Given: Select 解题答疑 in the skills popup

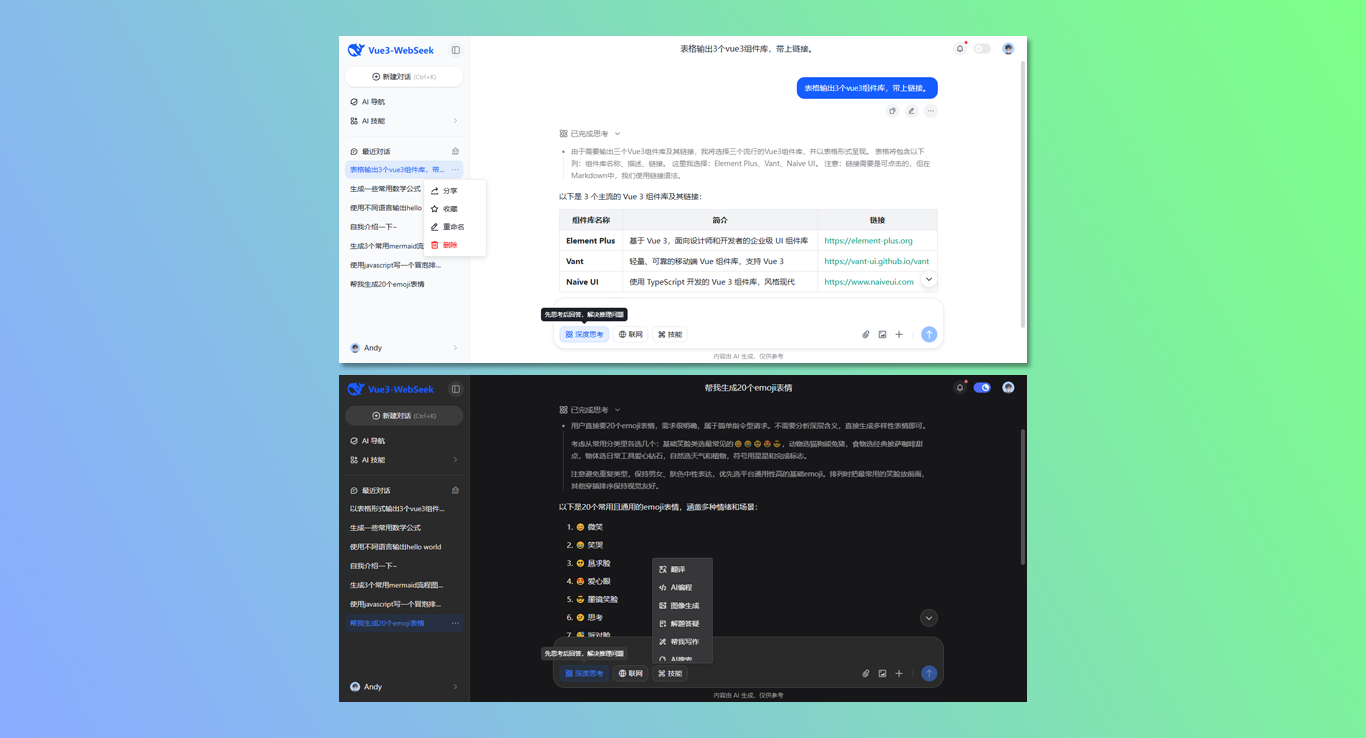Looking at the screenshot, I should (x=682, y=623).
